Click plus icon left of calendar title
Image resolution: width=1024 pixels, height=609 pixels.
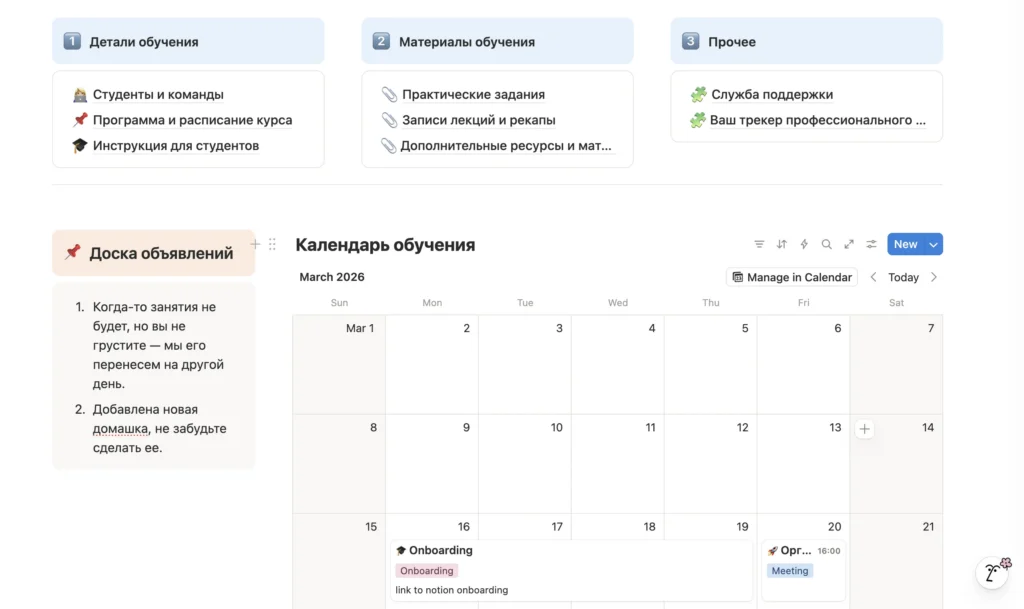click(x=255, y=244)
